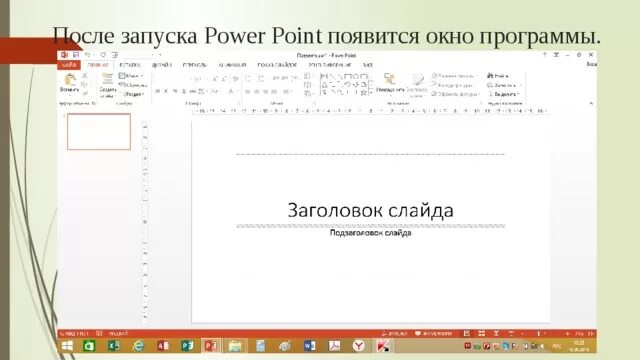The width and height of the screenshot is (640, 360).
Task: Click the Find binoculars icon
Action: coord(490,76)
